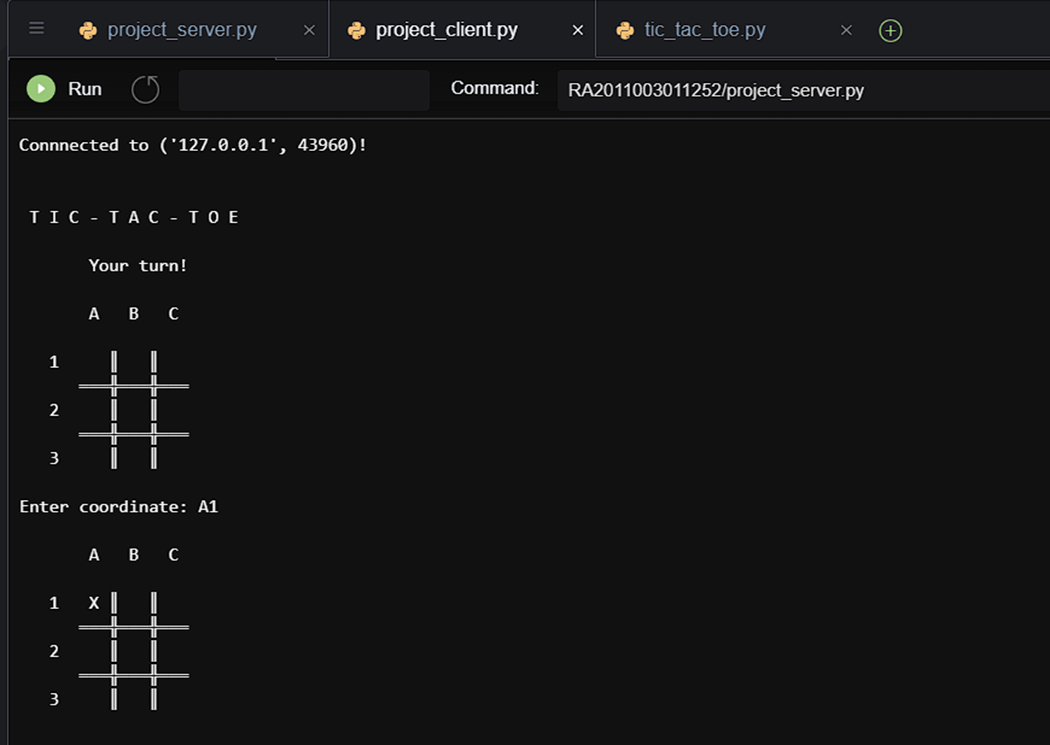Select the Connnected to text line
This screenshot has height=745, width=1050.
195,144
